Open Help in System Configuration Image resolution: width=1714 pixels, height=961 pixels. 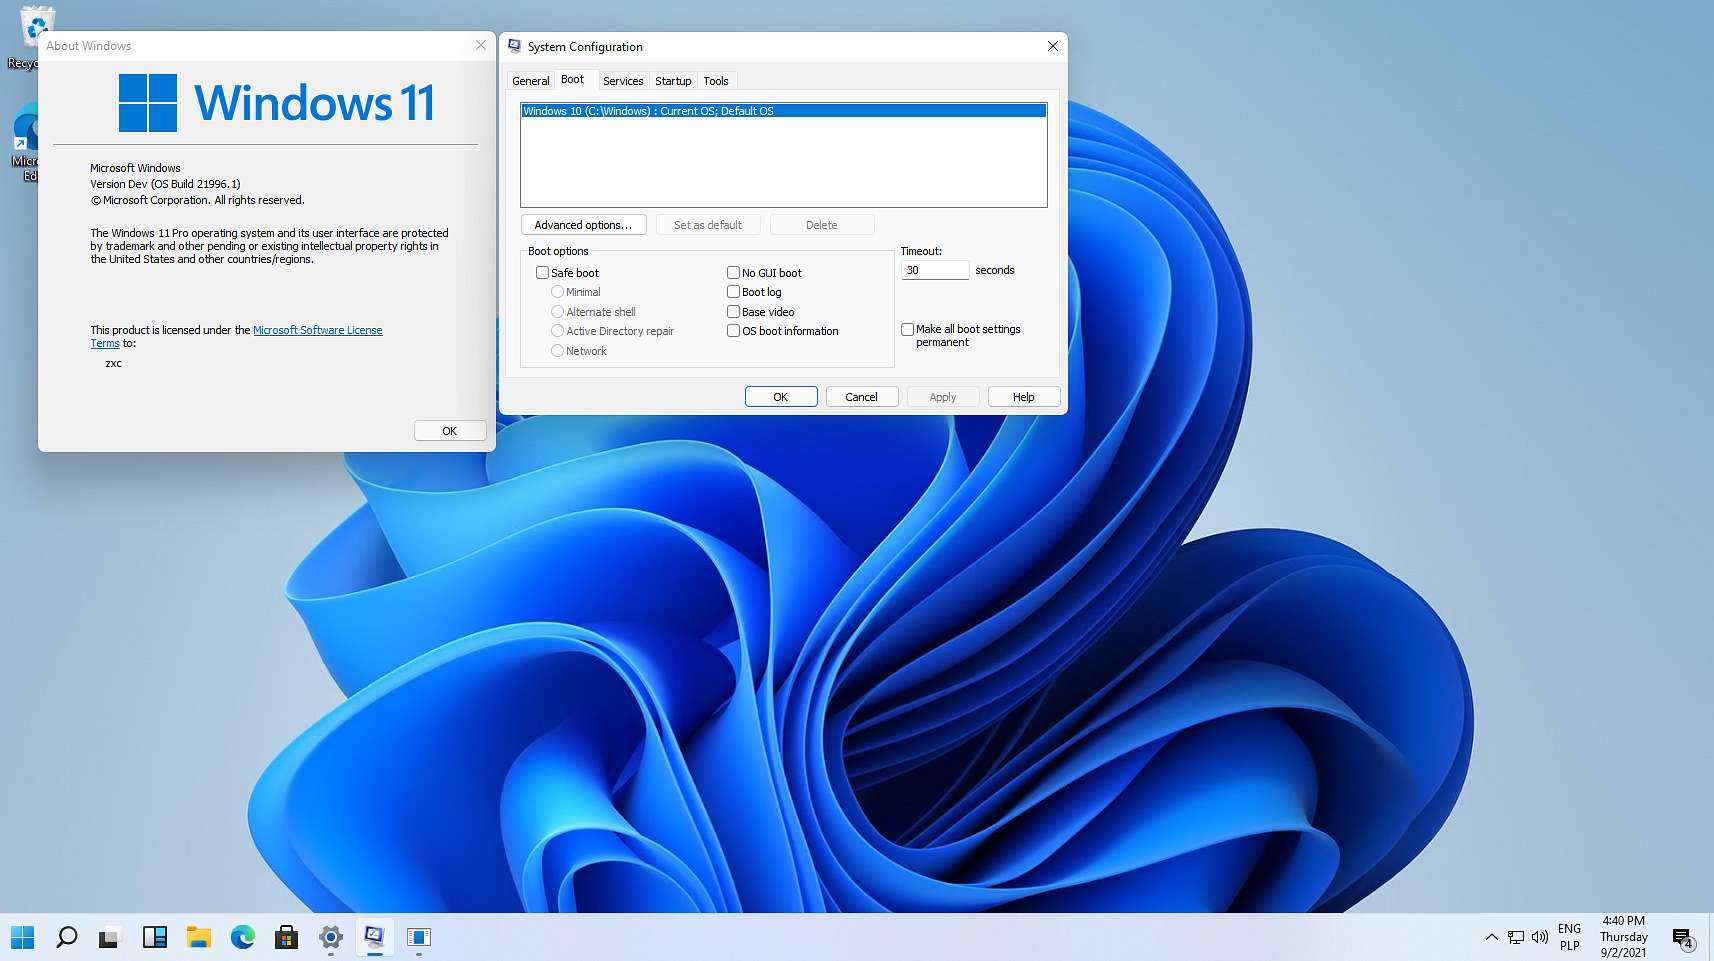[1024, 397]
